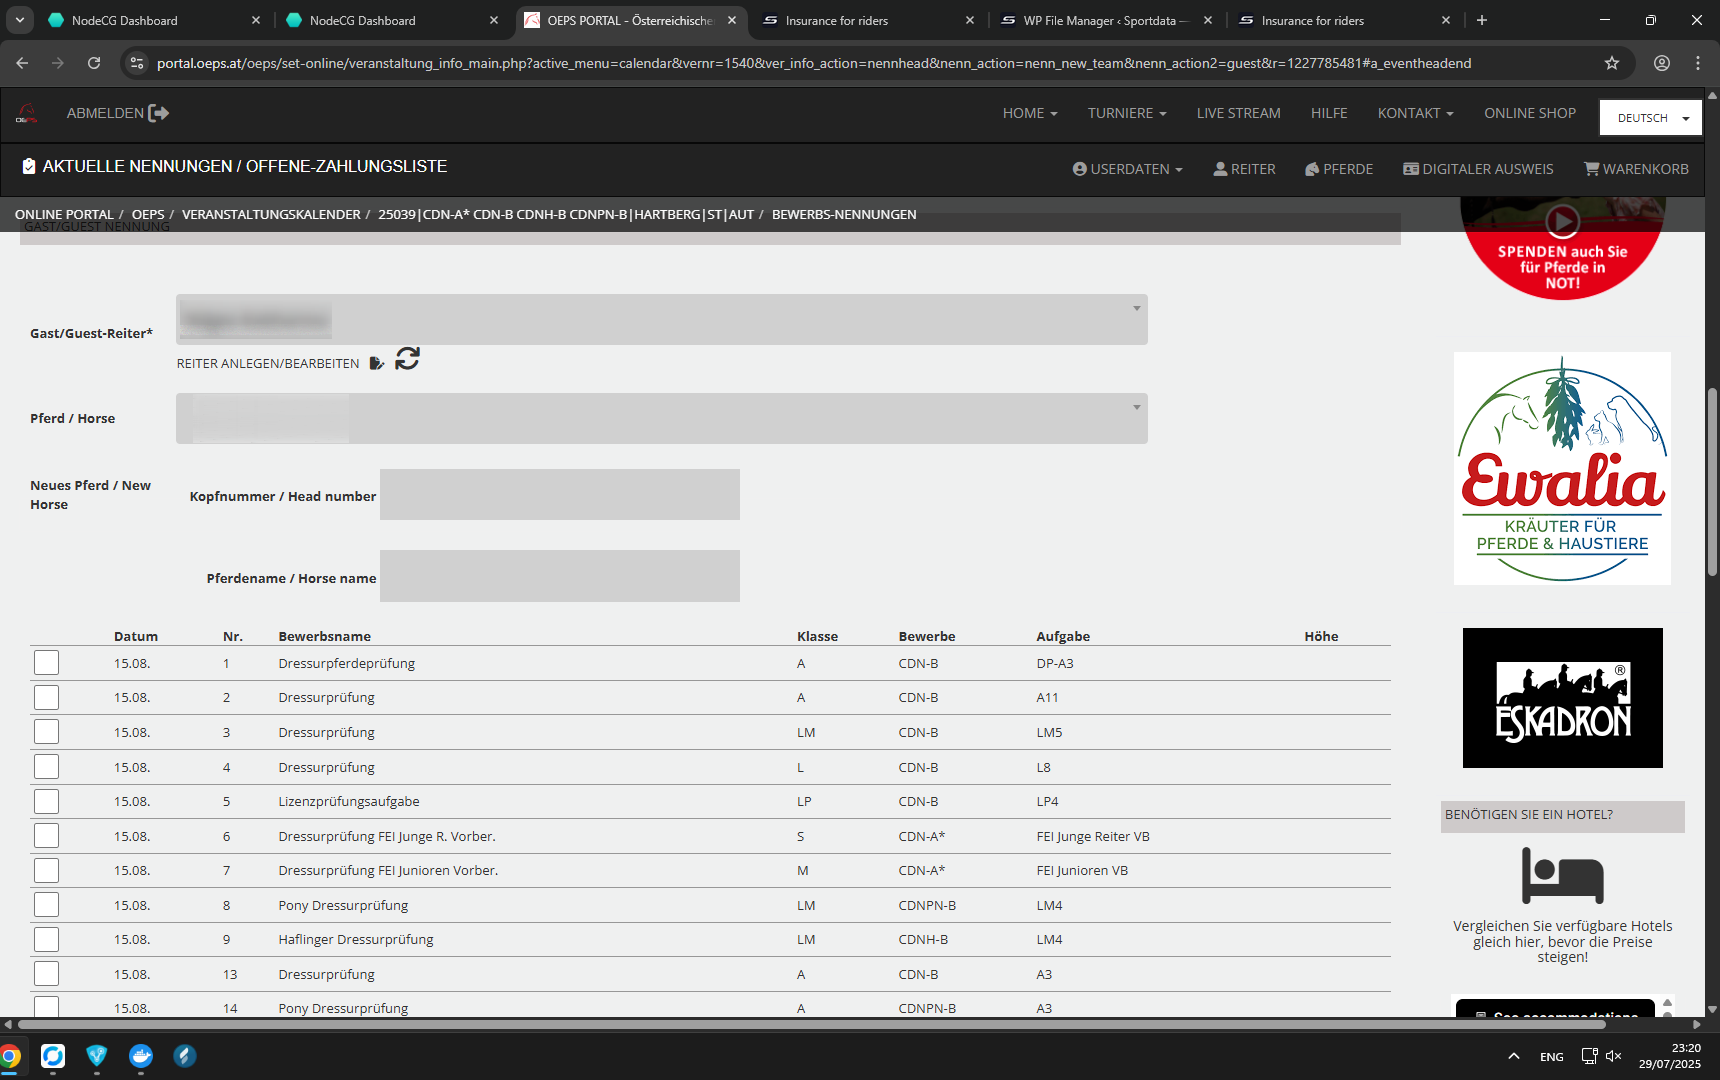Image resolution: width=1720 pixels, height=1080 pixels.
Task: Reload the current page
Action: tap(94, 63)
